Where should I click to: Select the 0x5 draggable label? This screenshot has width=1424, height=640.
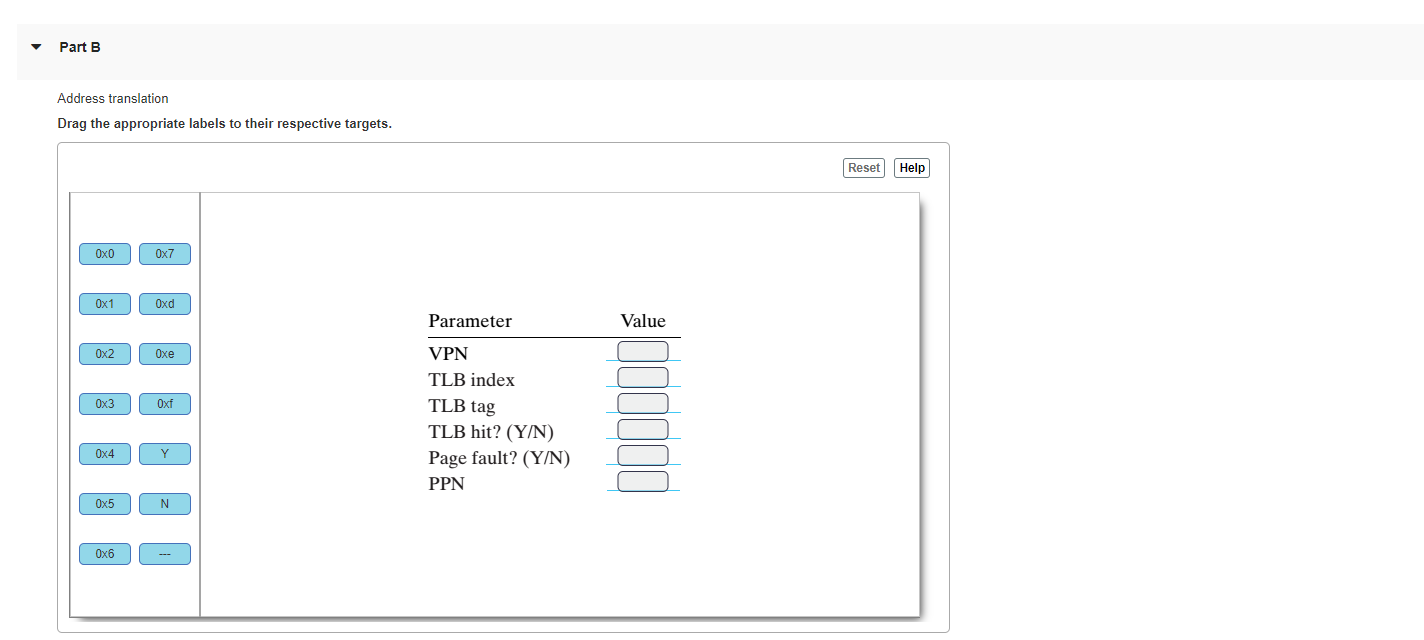tap(104, 503)
